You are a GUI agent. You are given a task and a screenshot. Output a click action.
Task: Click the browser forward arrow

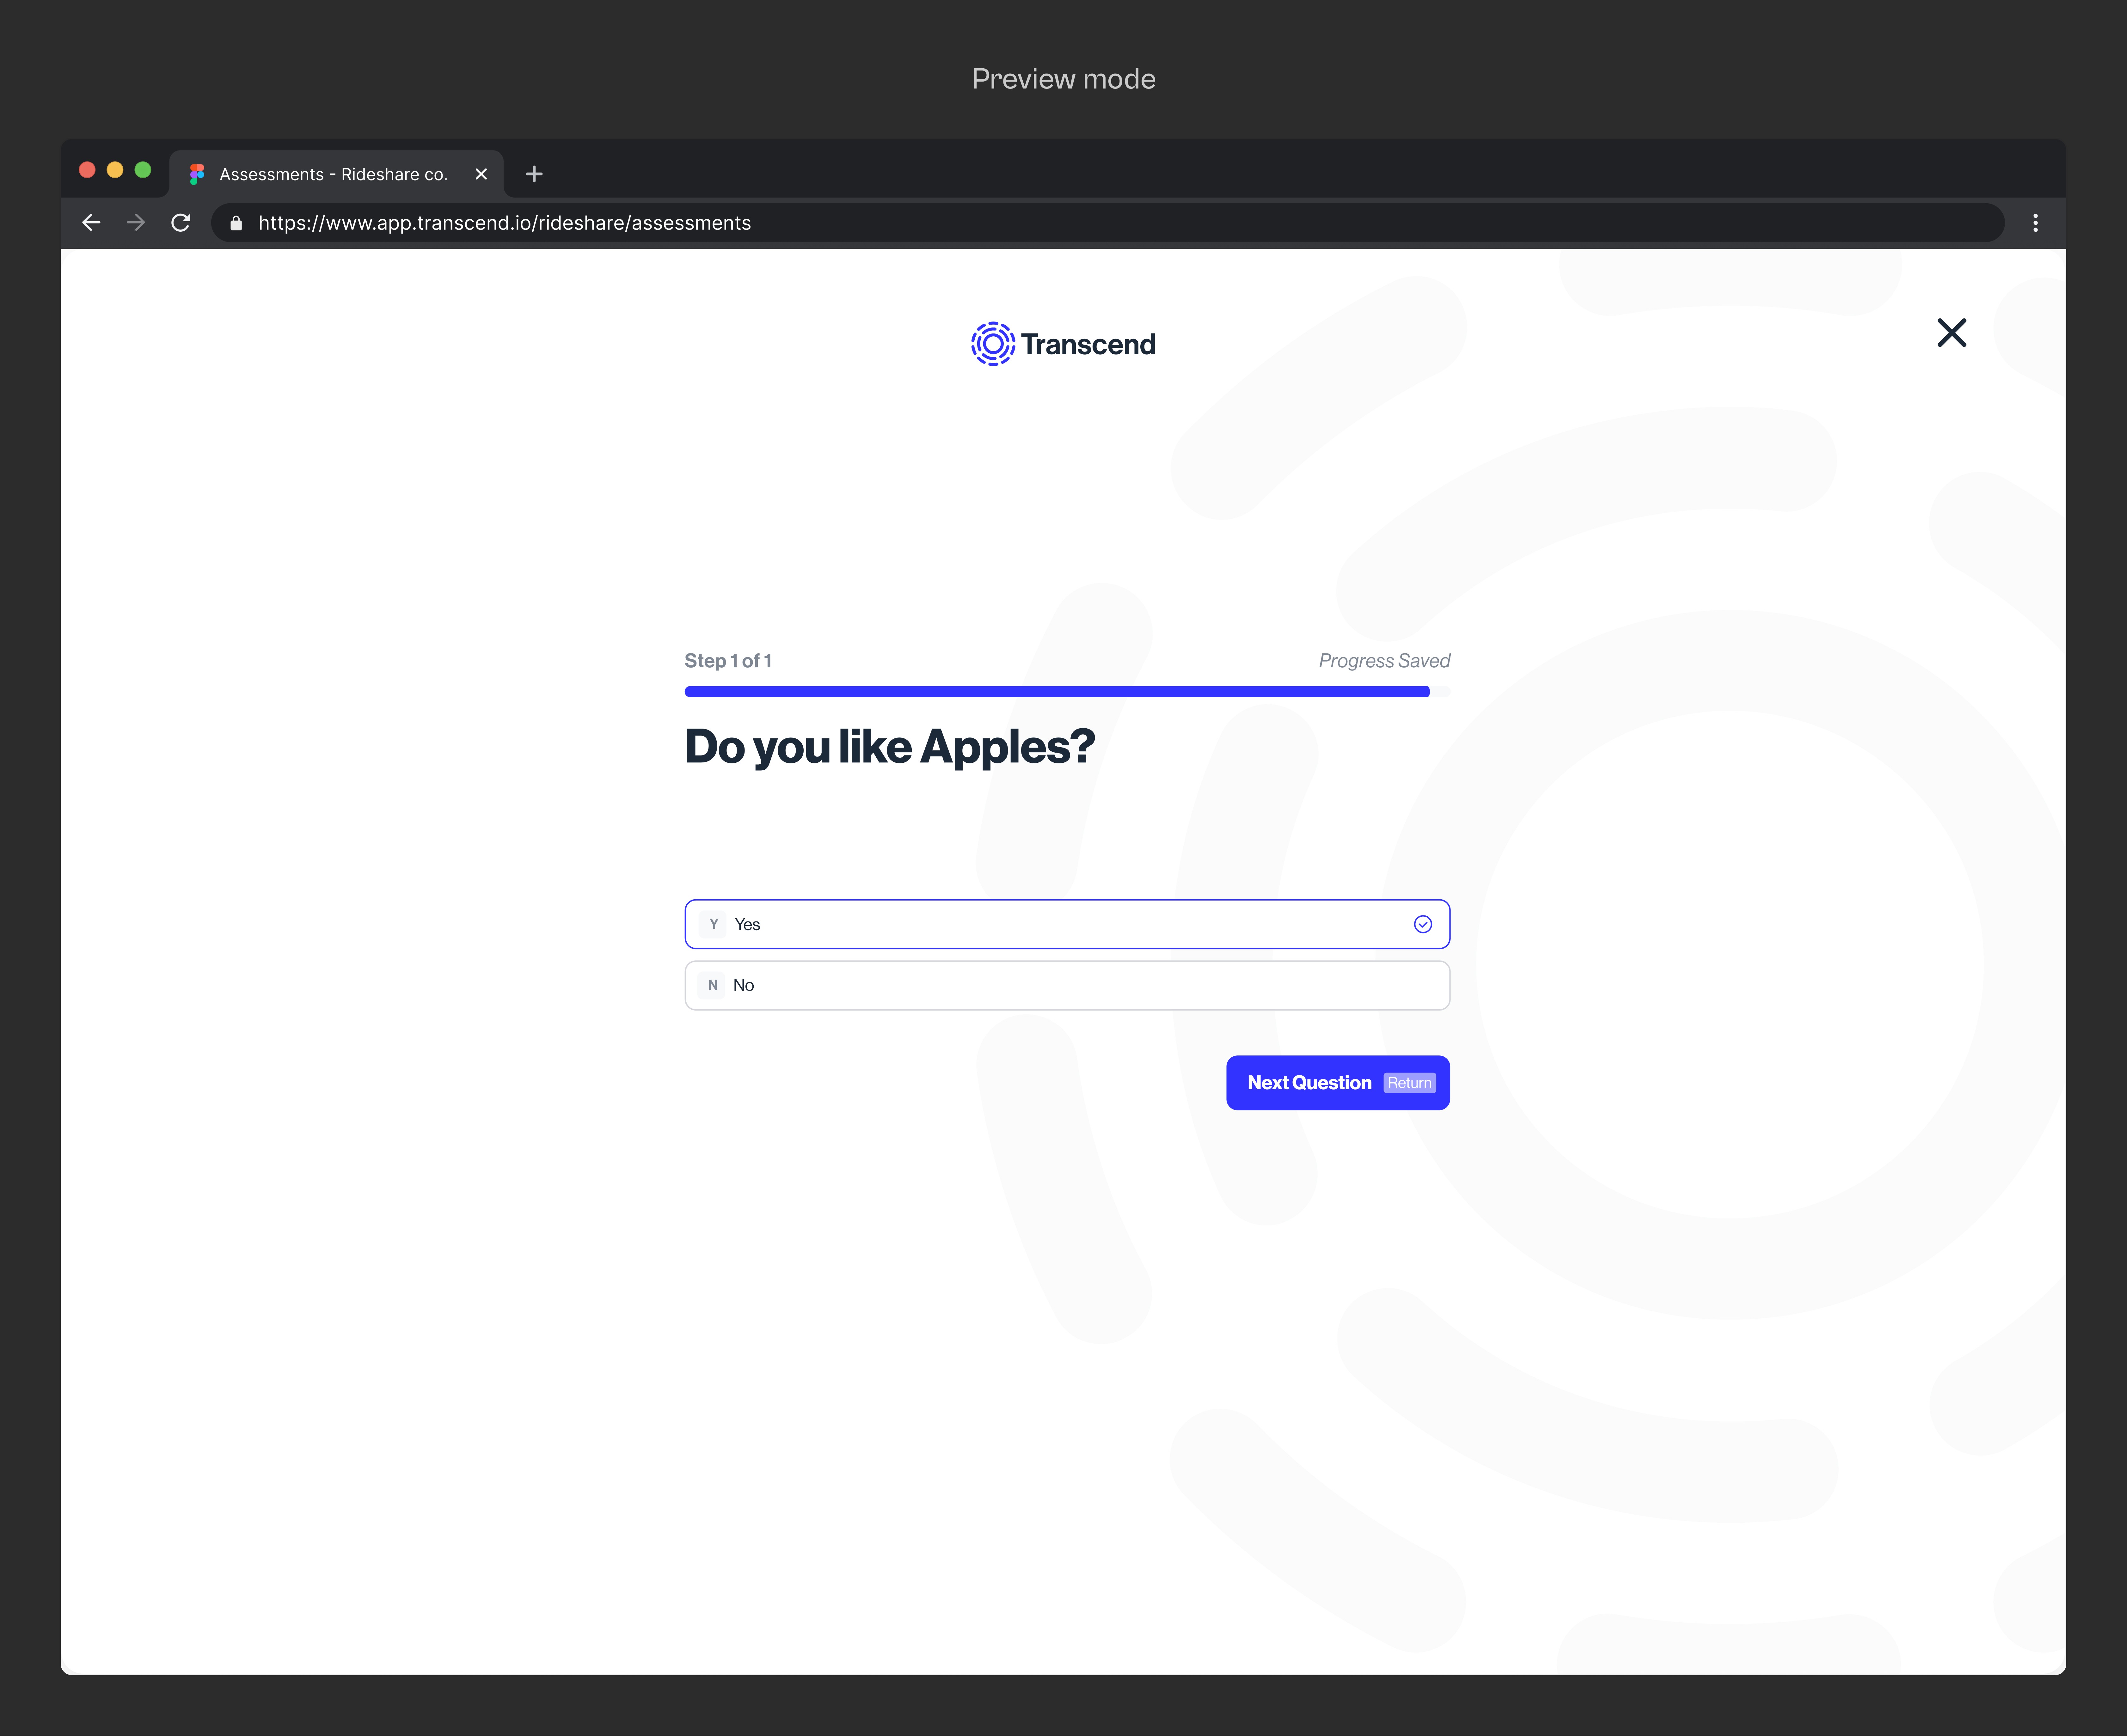tap(136, 223)
